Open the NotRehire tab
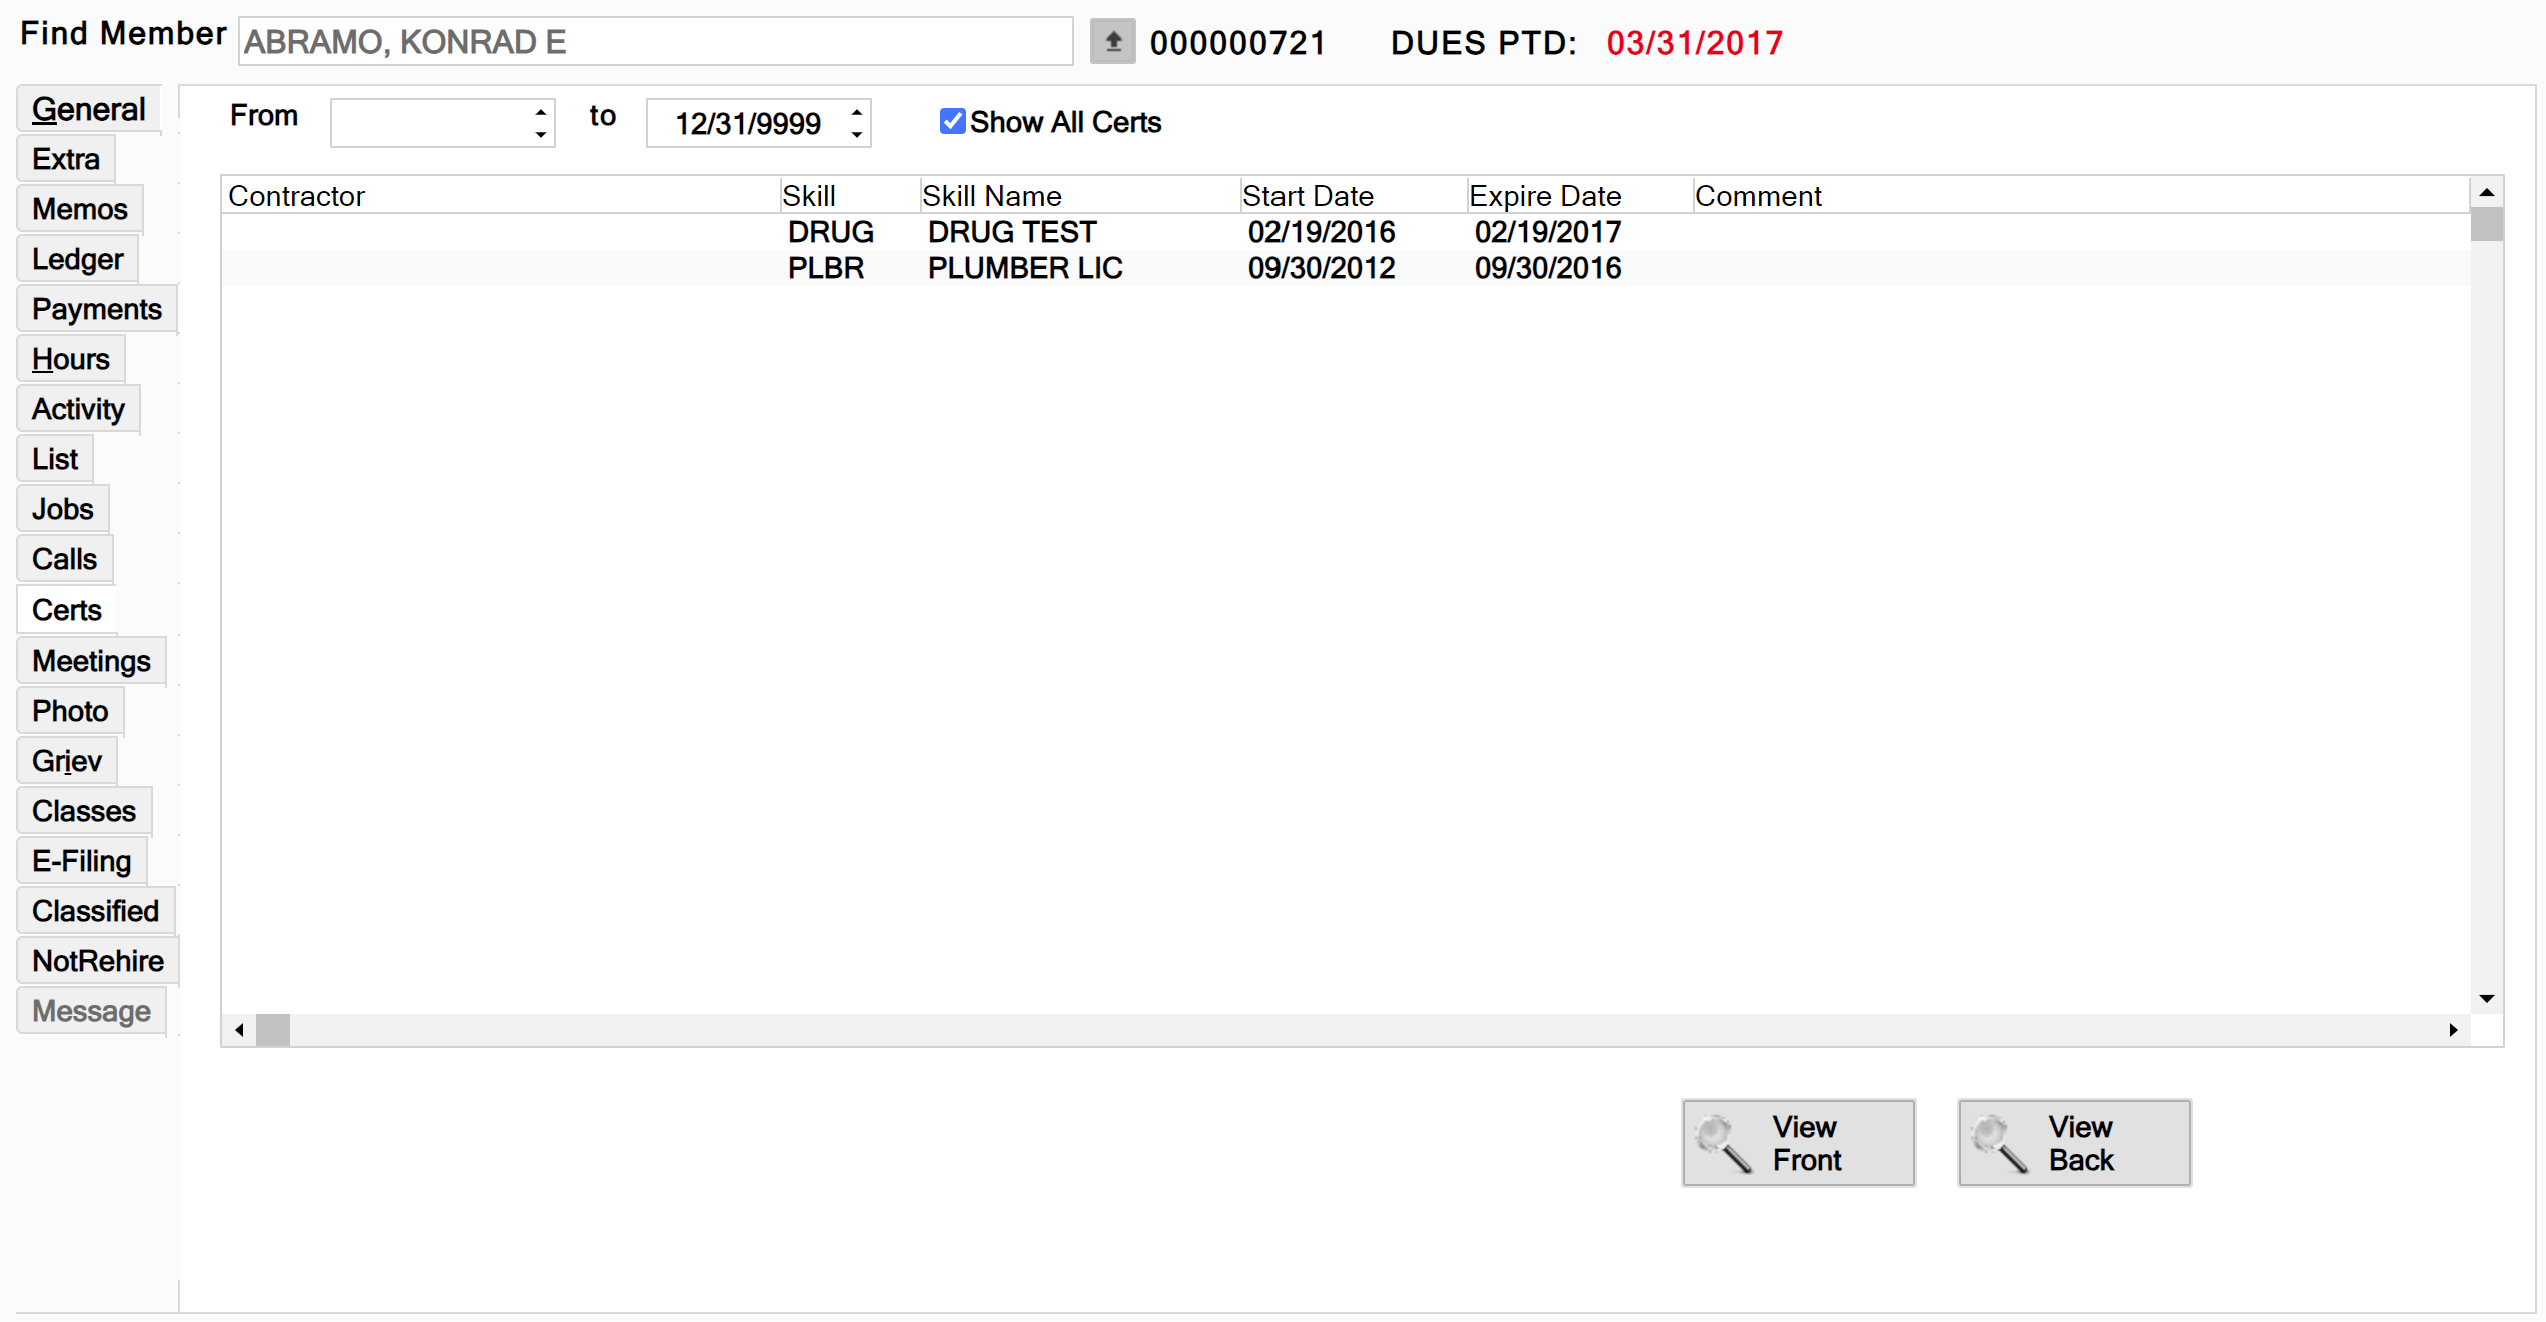 (97, 961)
